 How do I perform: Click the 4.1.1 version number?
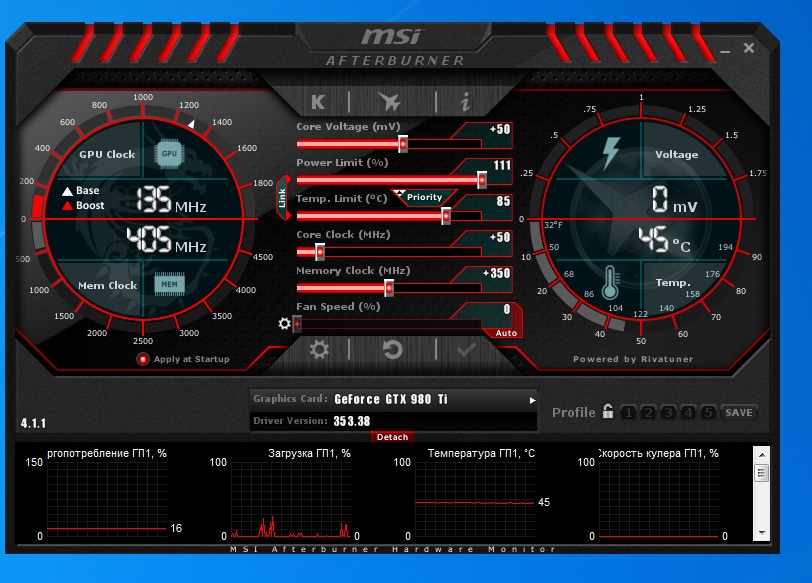pyautogui.click(x=33, y=423)
